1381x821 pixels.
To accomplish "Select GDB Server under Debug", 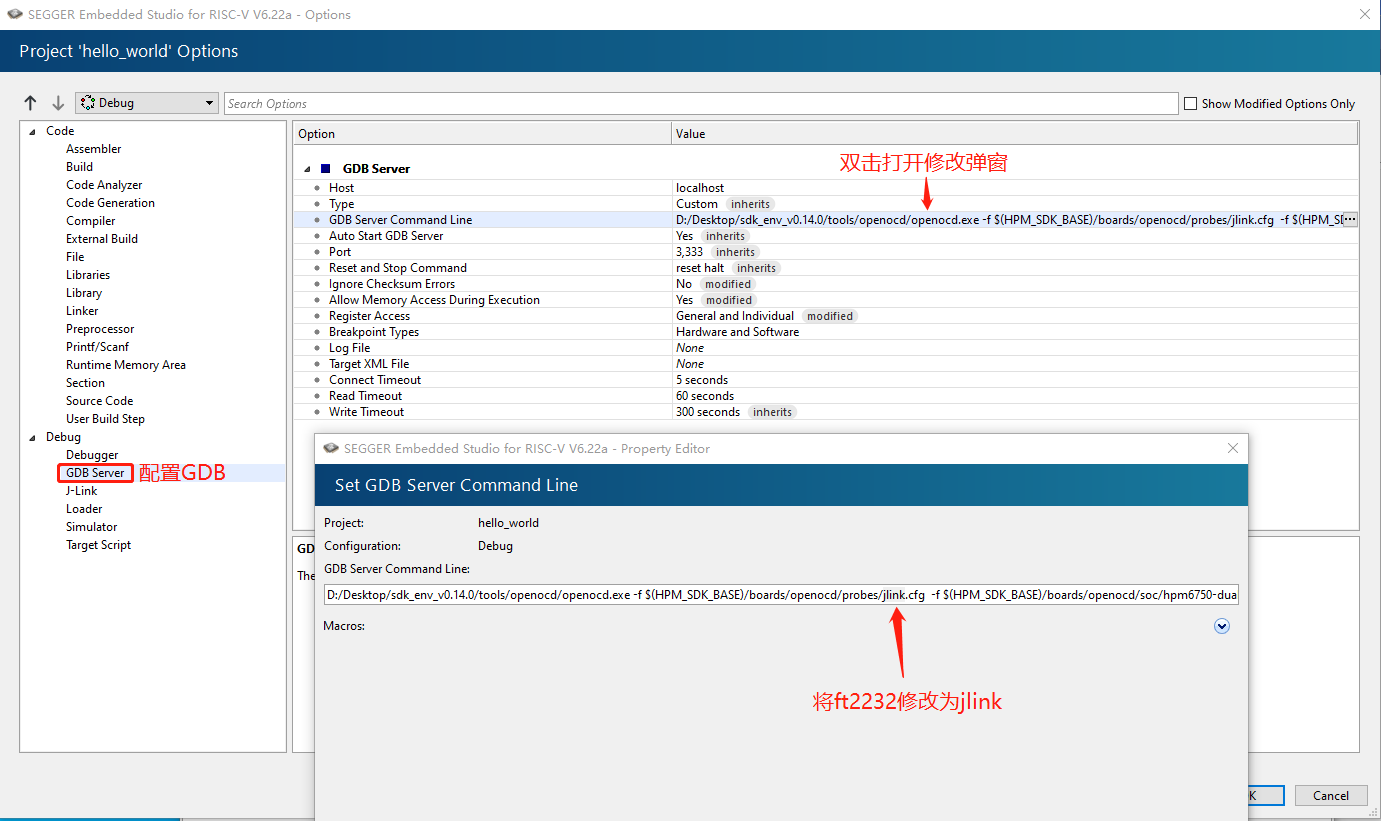I will (95, 473).
